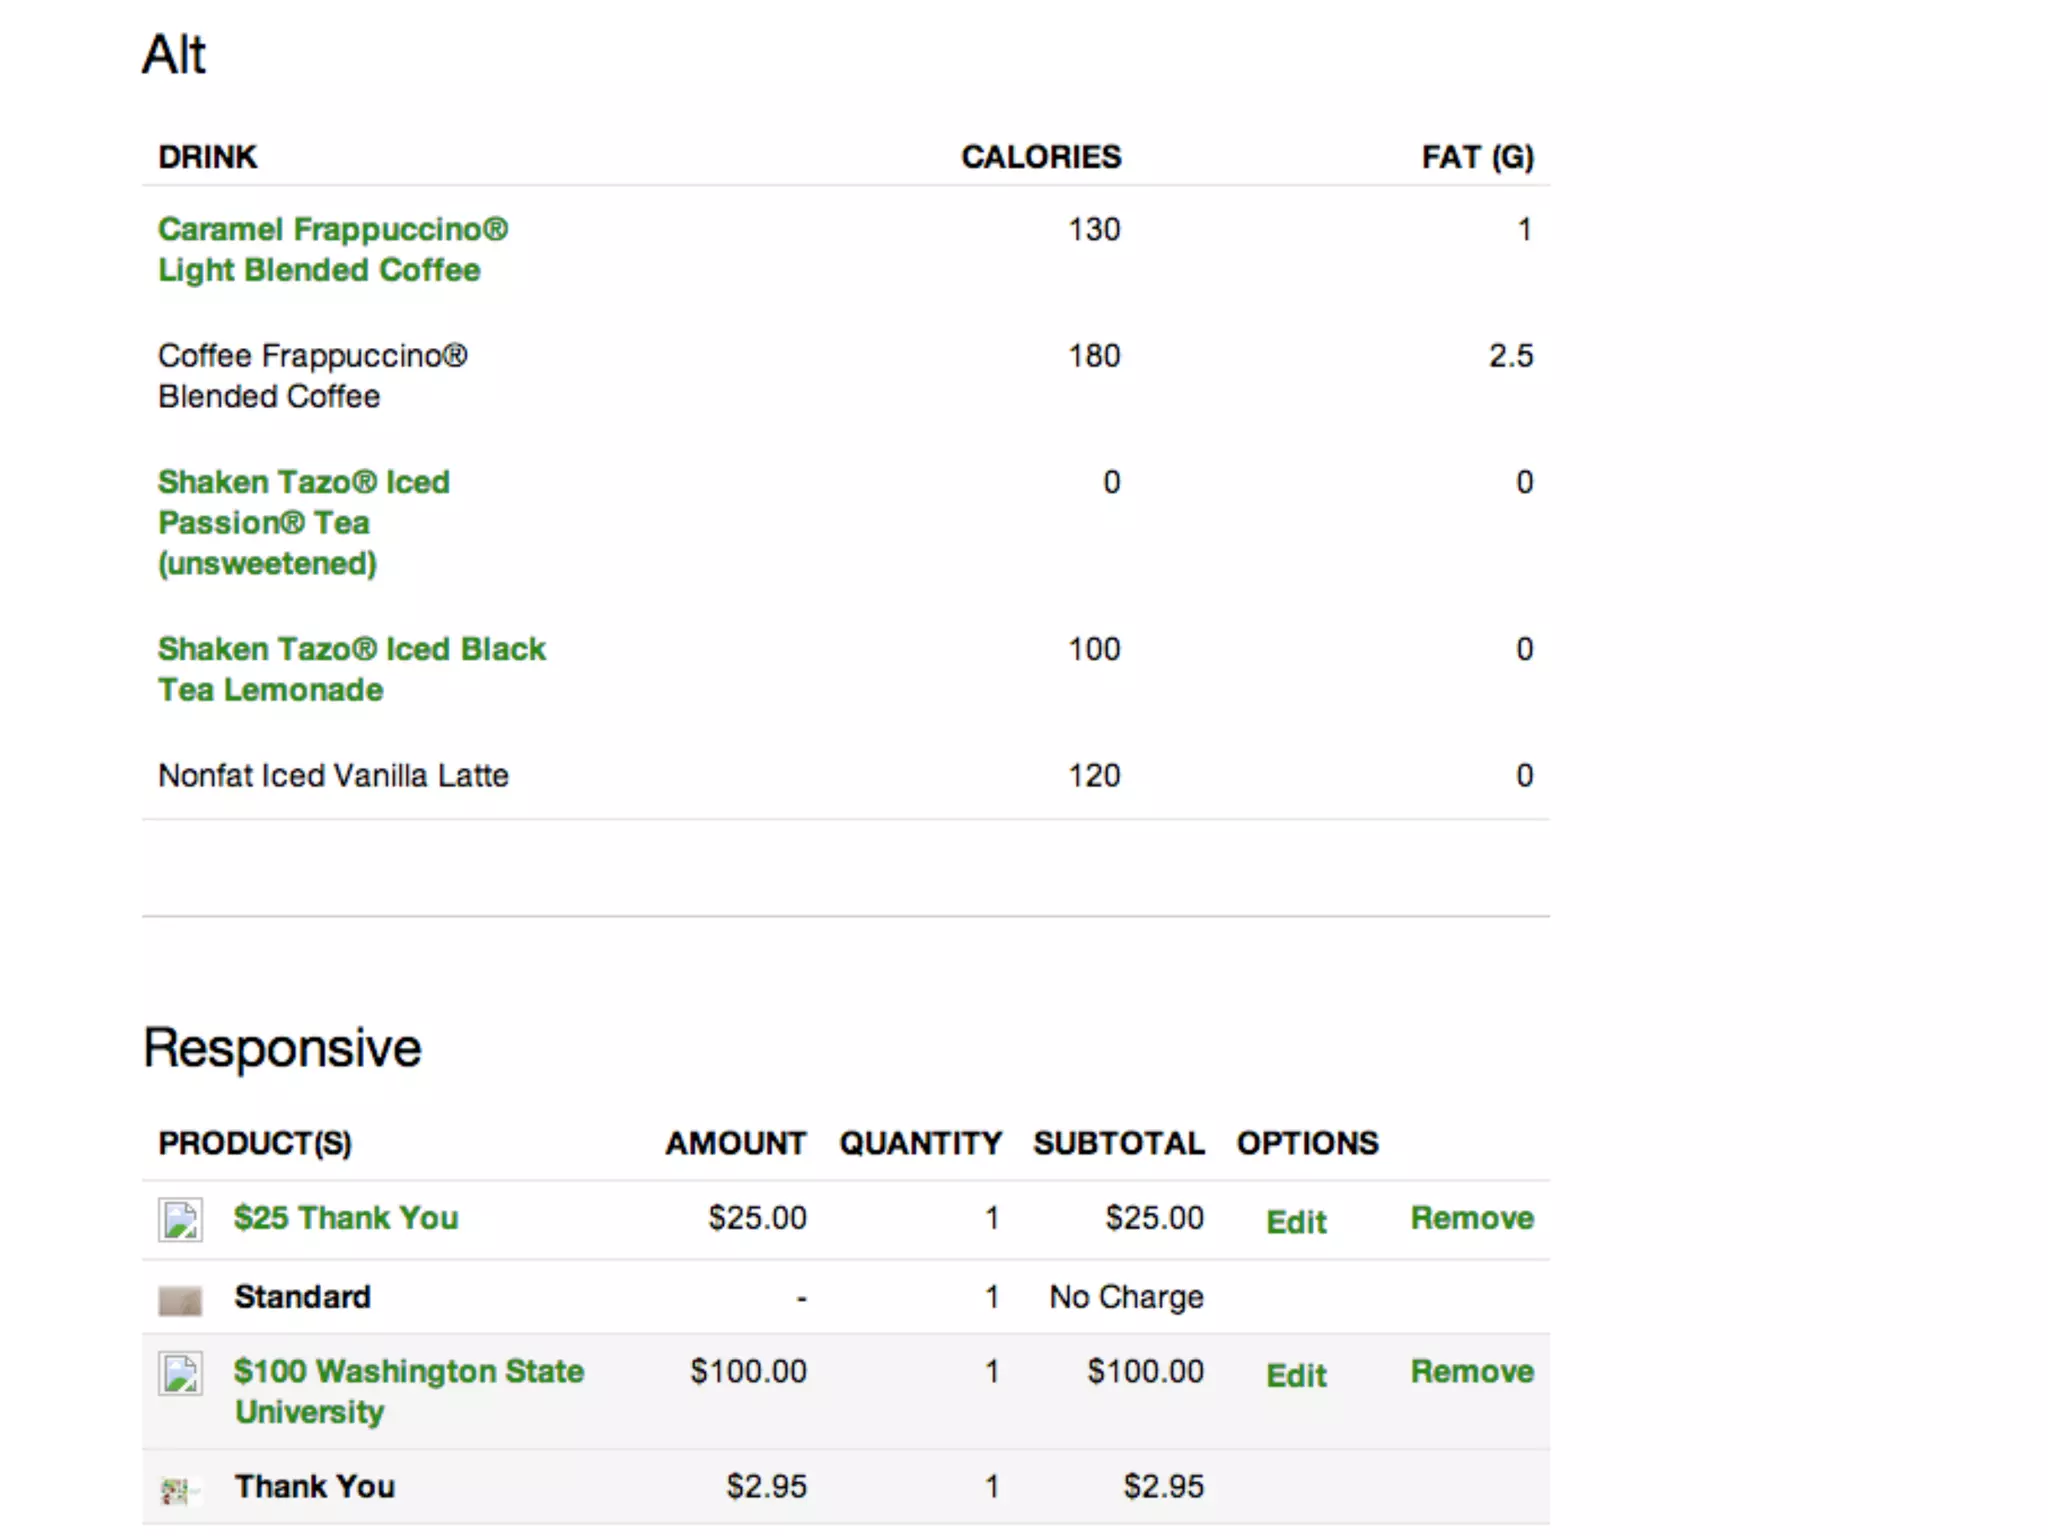Click the QUANTITY column header
This screenshot has height=1536, width=2048.
point(920,1143)
